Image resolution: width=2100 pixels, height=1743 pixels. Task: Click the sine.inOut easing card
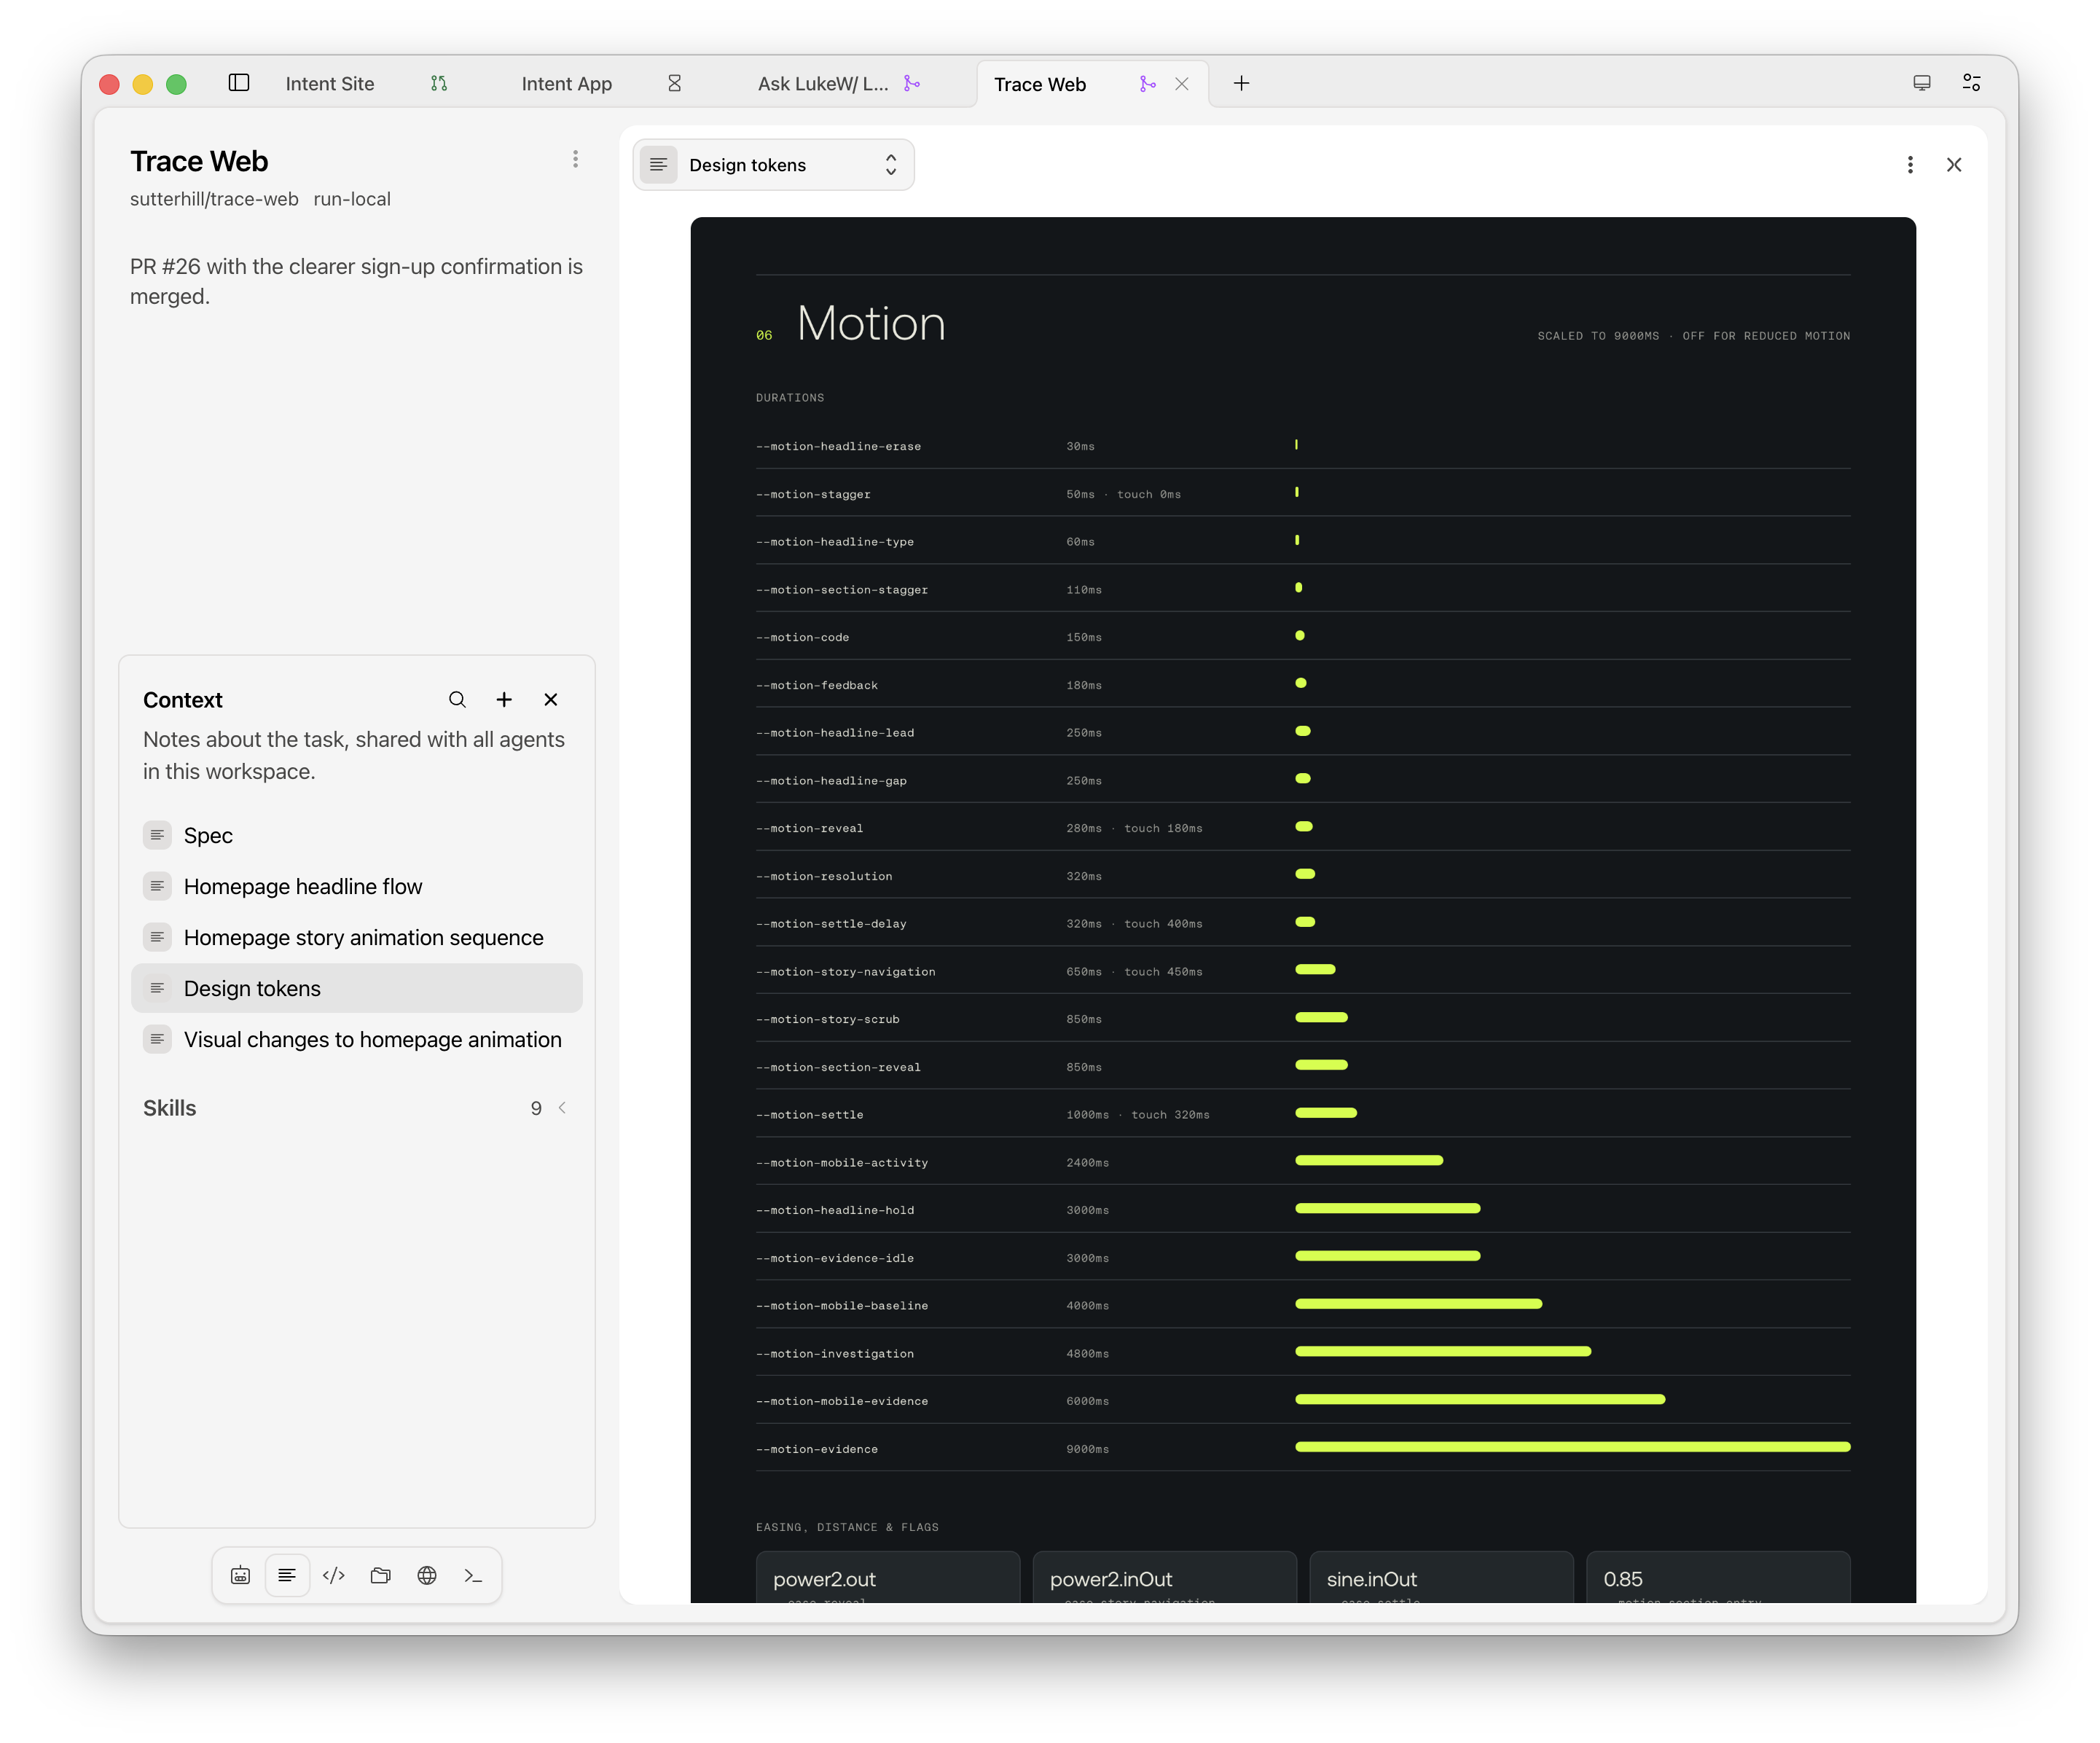tap(1442, 1578)
